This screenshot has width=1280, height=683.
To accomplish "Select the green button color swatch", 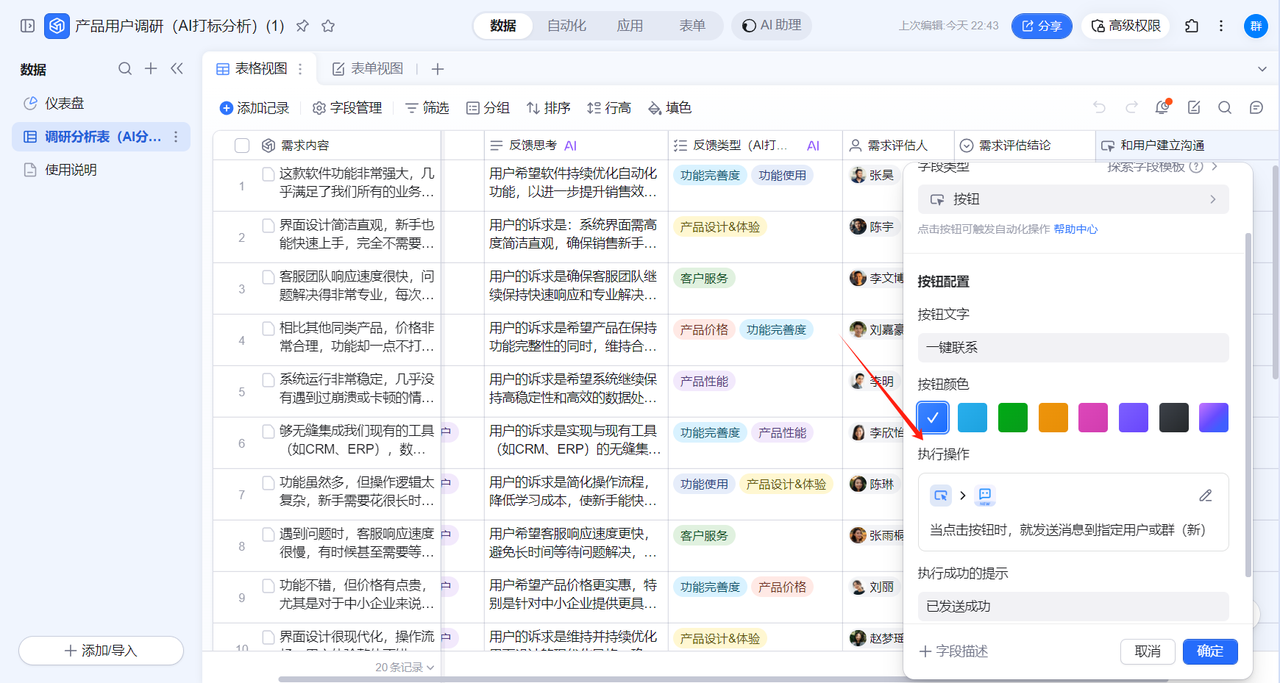I will tap(1013, 417).
